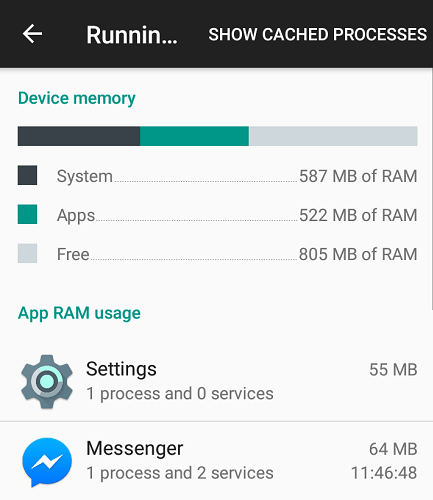Screen dimensions: 433x500
Task: Tap the Messenger app icon
Action: [x=47, y=462]
